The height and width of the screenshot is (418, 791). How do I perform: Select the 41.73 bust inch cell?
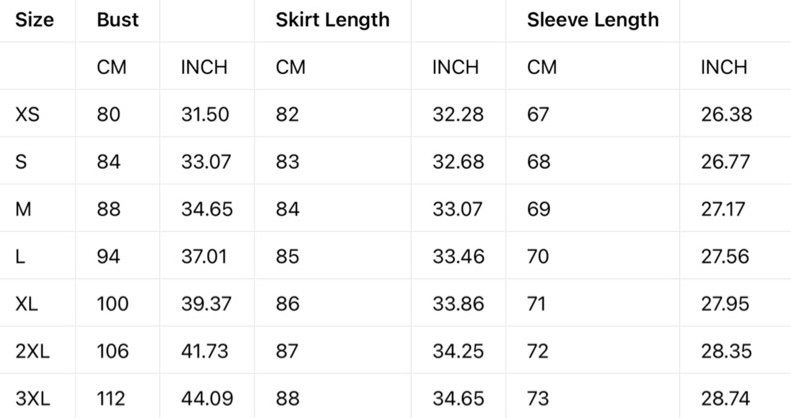click(205, 352)
